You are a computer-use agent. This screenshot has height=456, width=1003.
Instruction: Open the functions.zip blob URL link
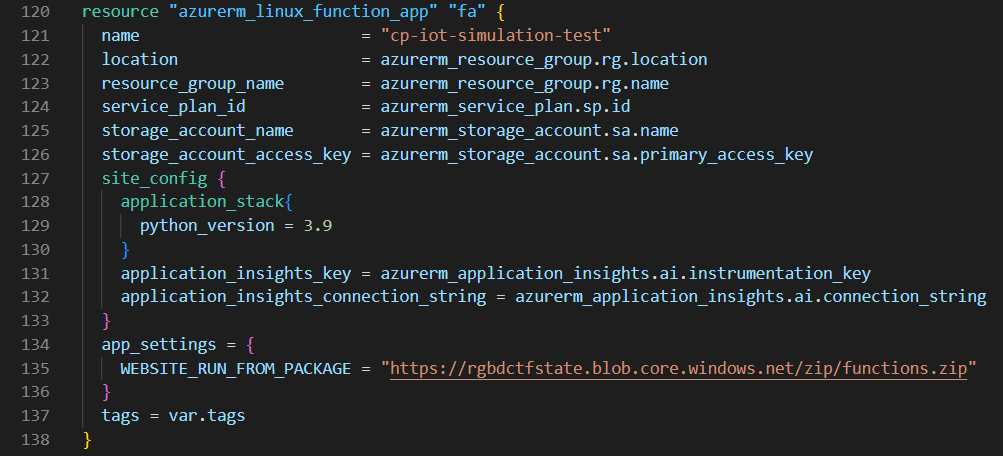tap(679, 368)
